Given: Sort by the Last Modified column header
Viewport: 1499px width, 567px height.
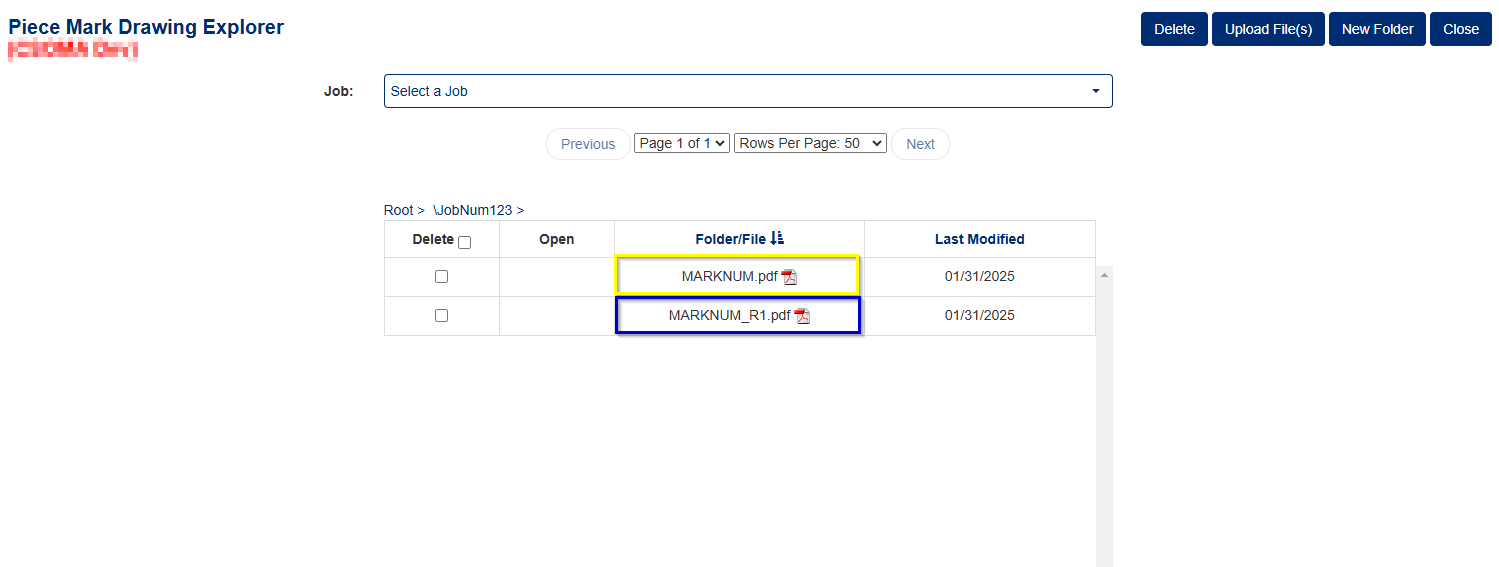Looking at the screenshot, I should tap(979, 239).
